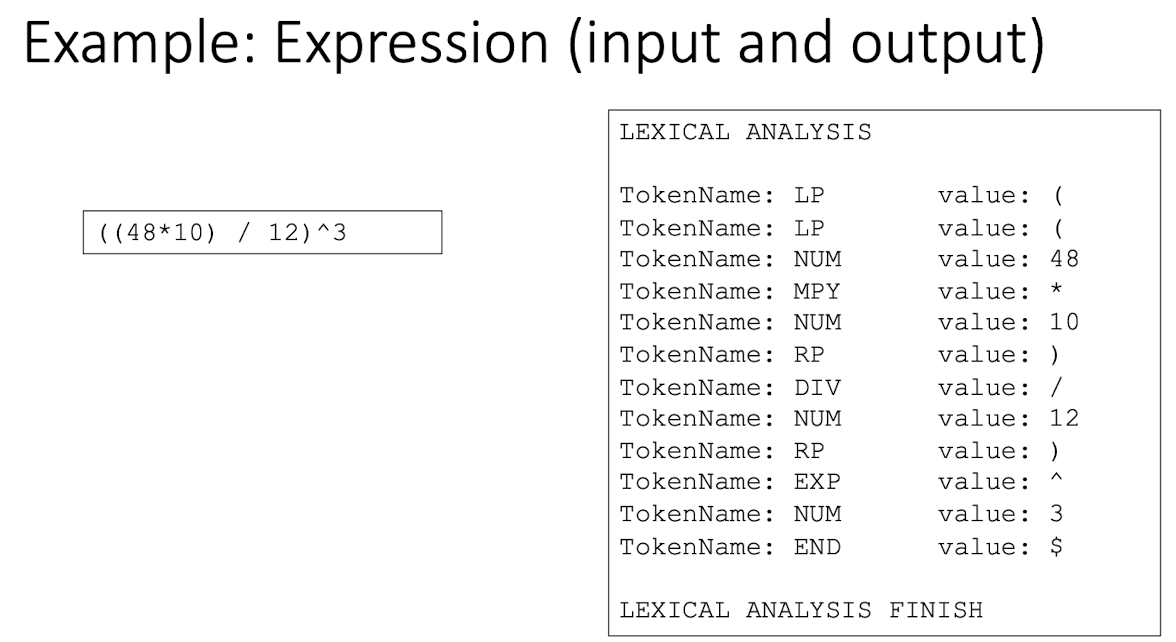1176x642 pixels.
Task: Click the 'value: 12' text
Action: [x=1008, y=419]
